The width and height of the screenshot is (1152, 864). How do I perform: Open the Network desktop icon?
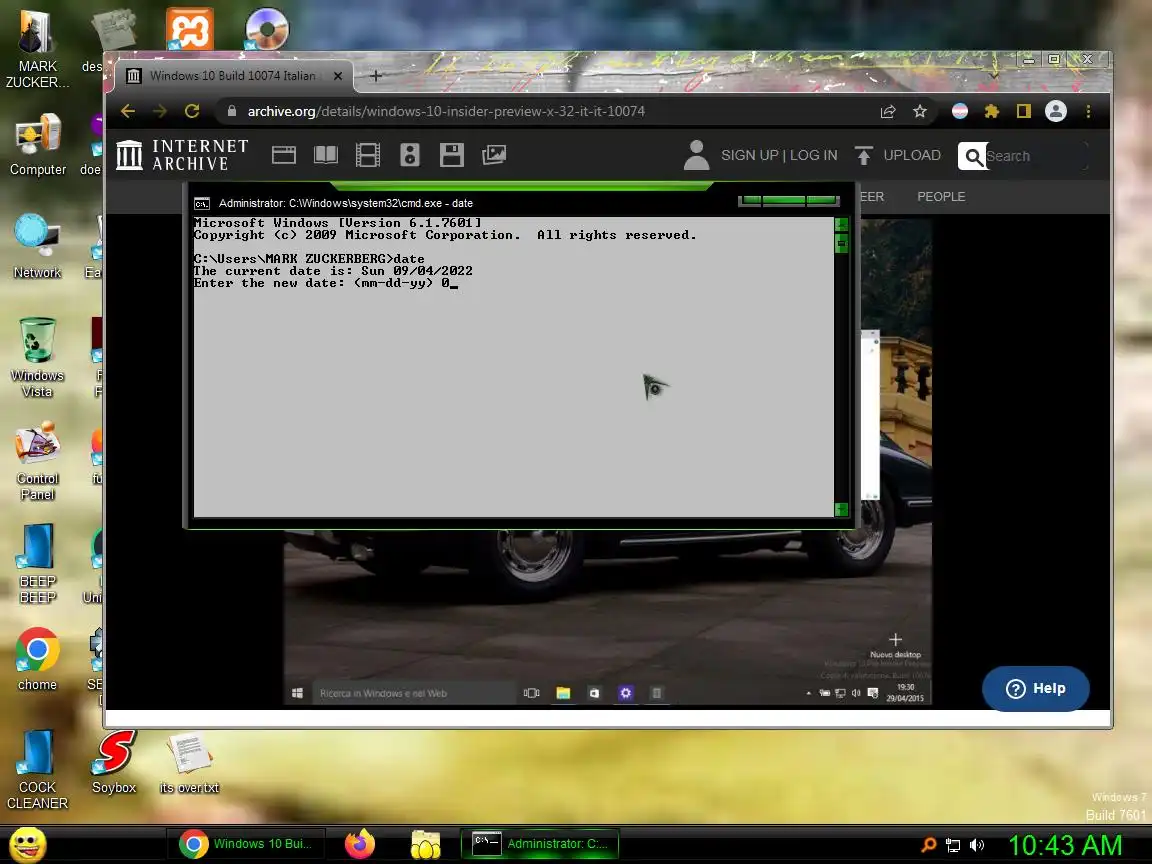point(37,247)
